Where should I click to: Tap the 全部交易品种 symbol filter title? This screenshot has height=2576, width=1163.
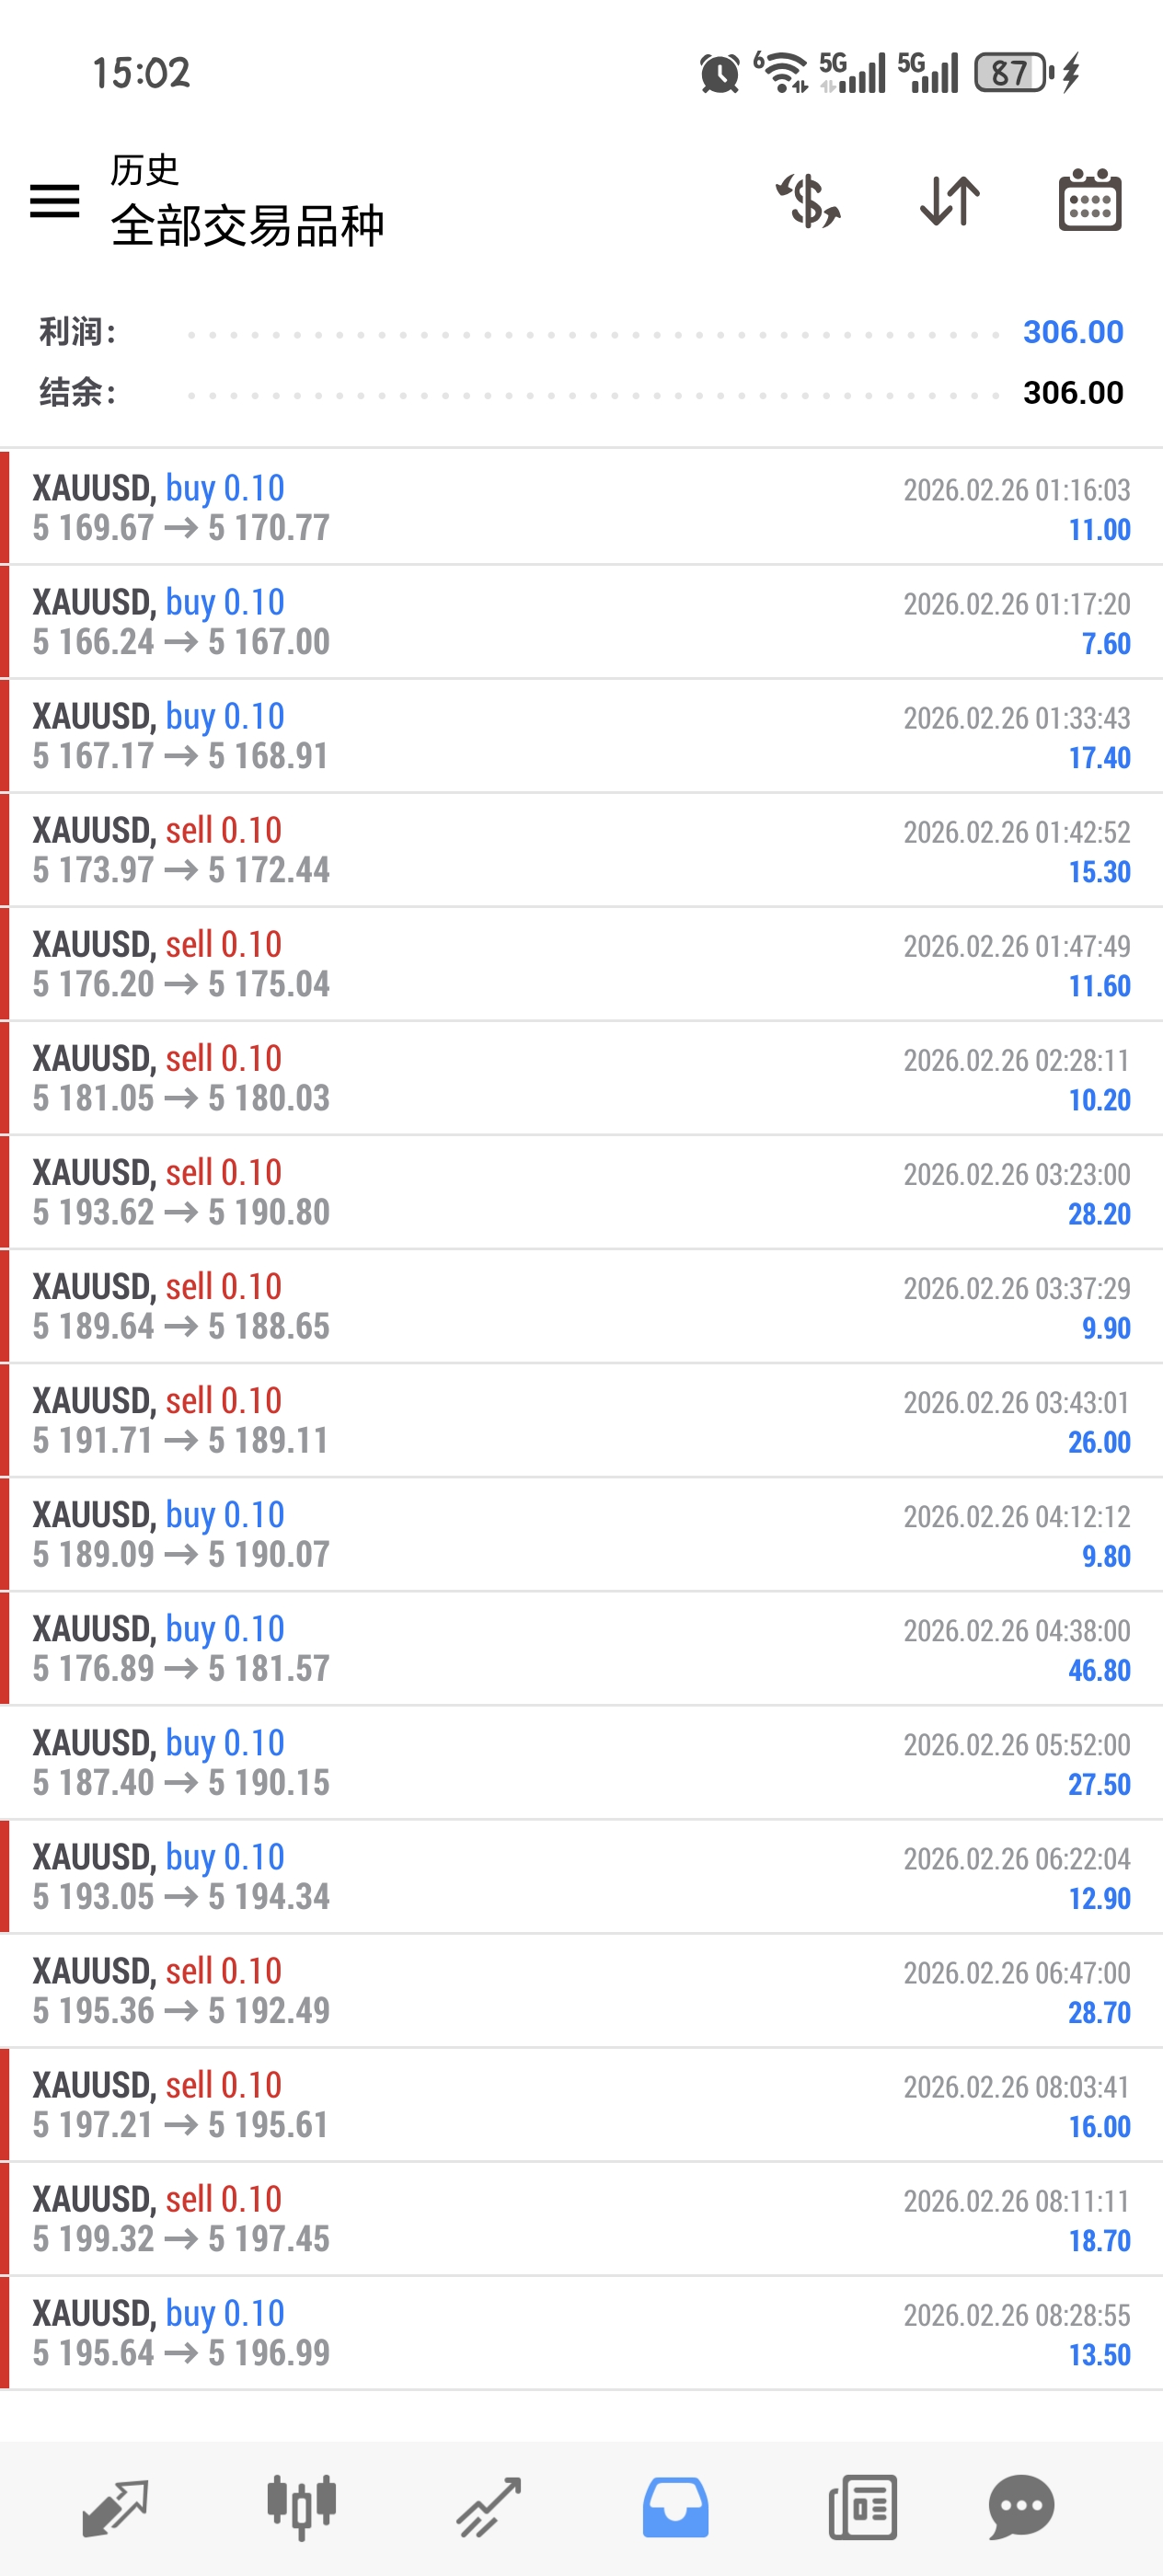click(x=247, y=226)
